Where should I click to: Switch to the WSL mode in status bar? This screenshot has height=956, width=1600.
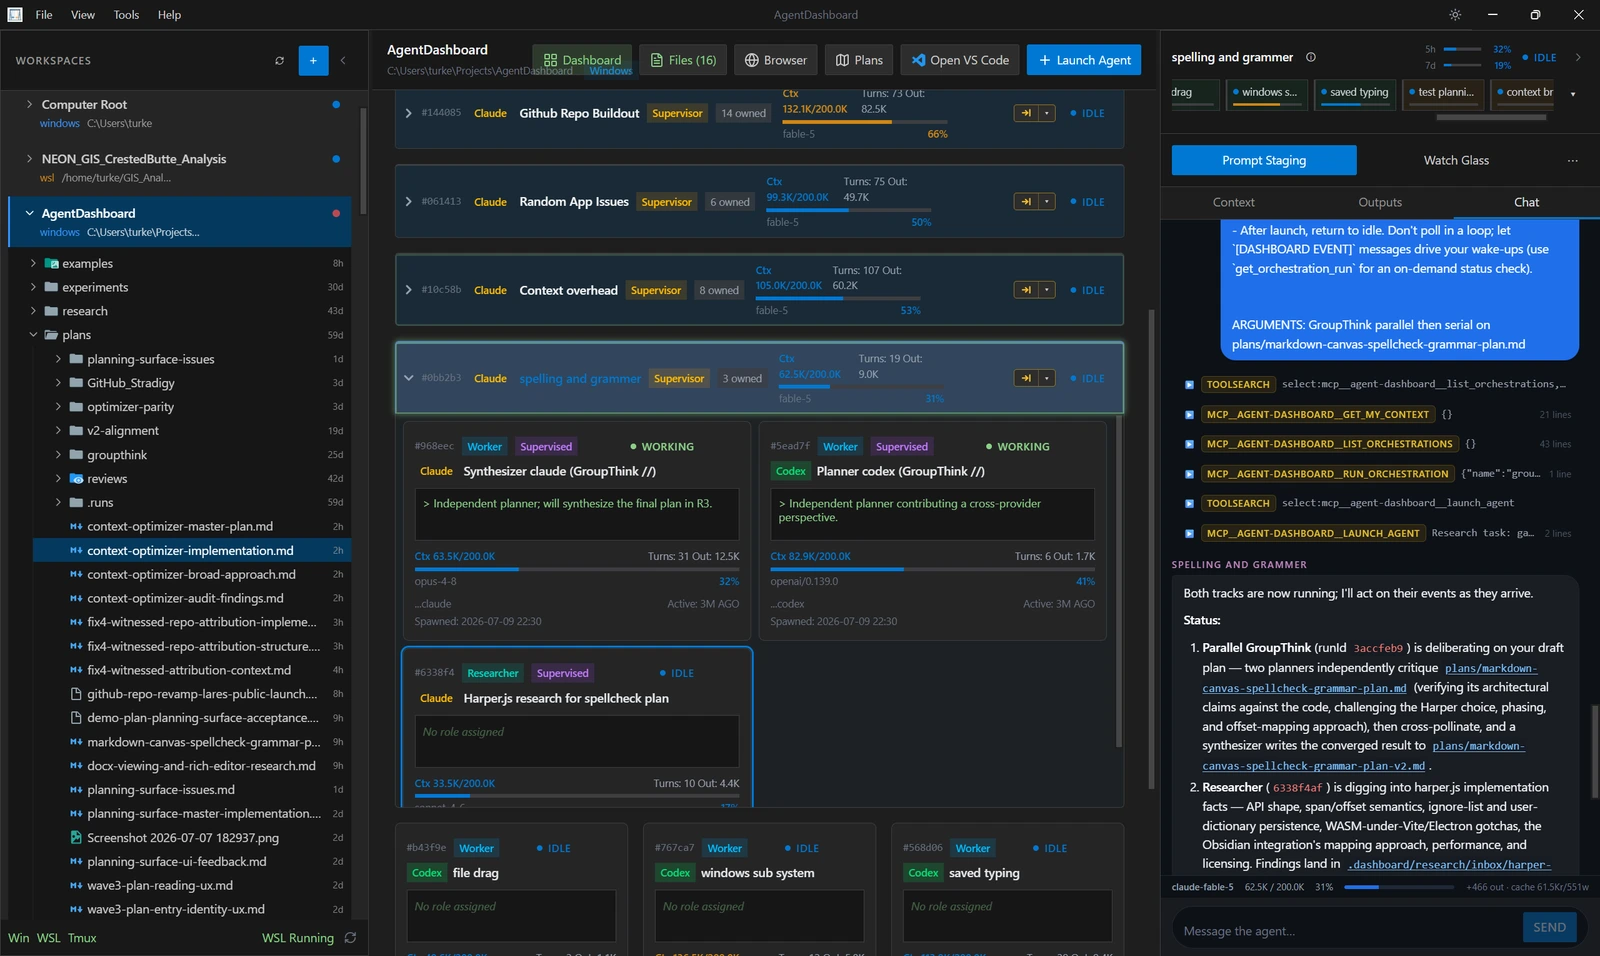pos(48,938)
